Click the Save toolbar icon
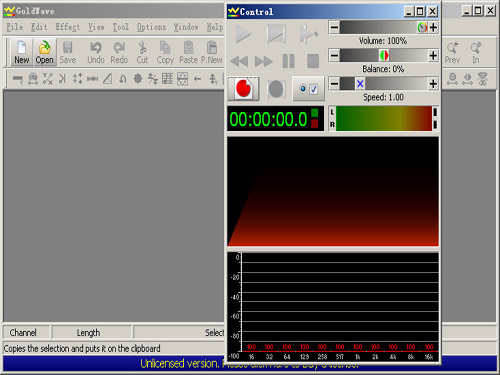Screen dimensions: 500x375 coord(68,52)
